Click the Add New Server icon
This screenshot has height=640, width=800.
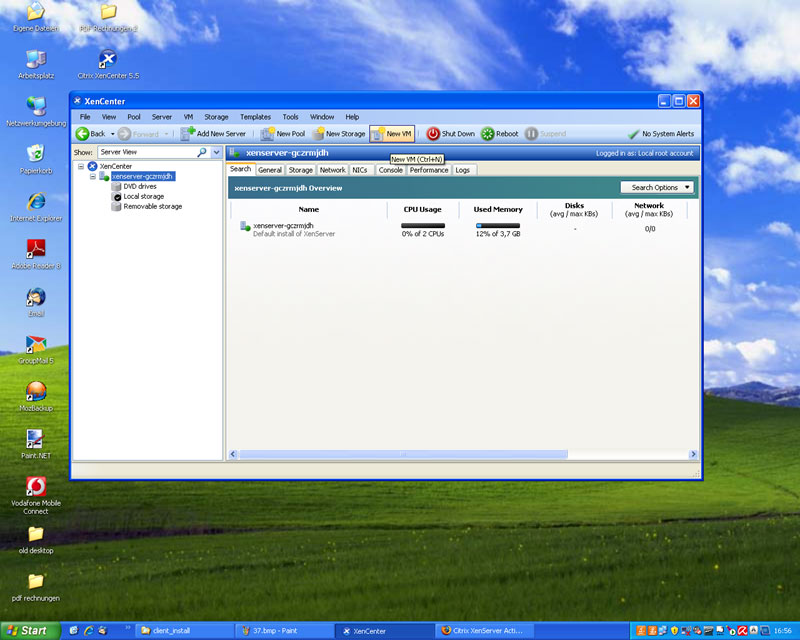pyautogui.click(x=188, y=134)
